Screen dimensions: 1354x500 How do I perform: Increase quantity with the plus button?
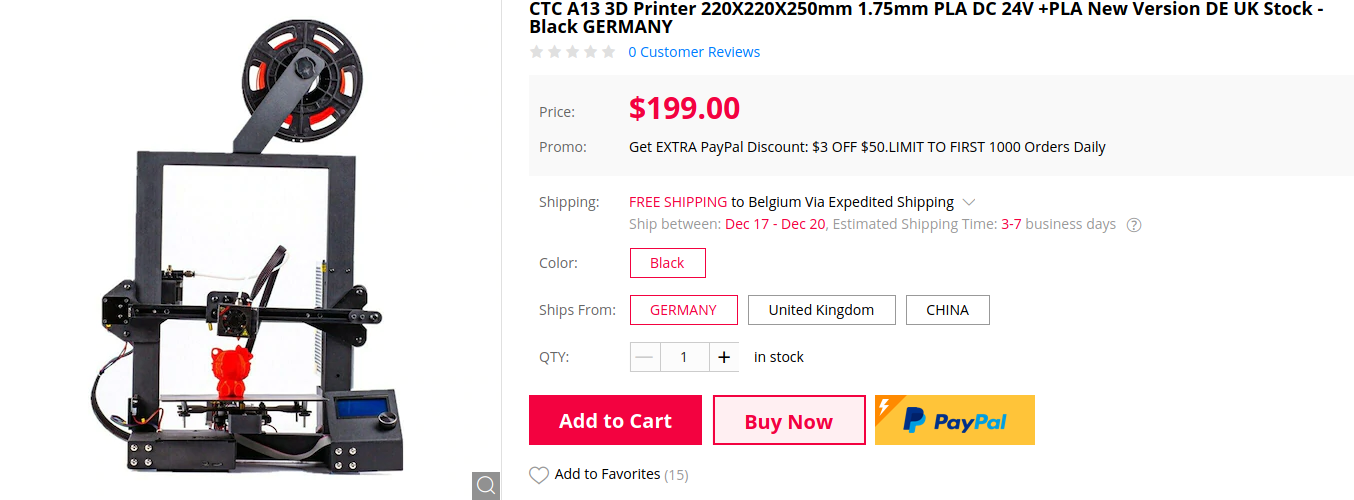click(724, 357)
